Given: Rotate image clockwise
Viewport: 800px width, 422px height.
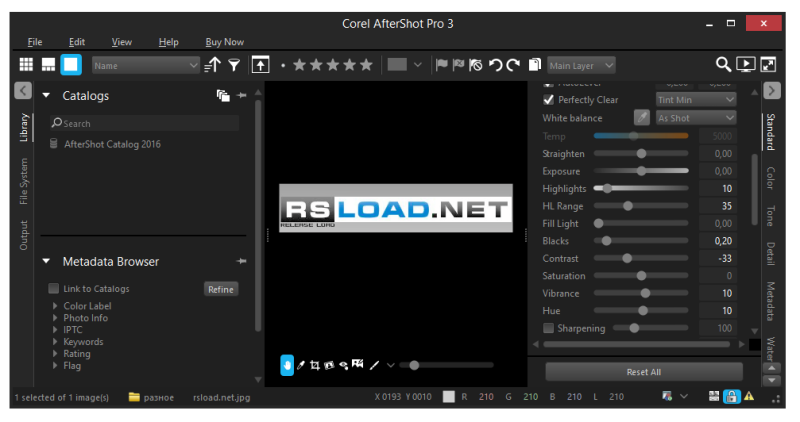Looking at the screenshot, I should pos(513,65).
